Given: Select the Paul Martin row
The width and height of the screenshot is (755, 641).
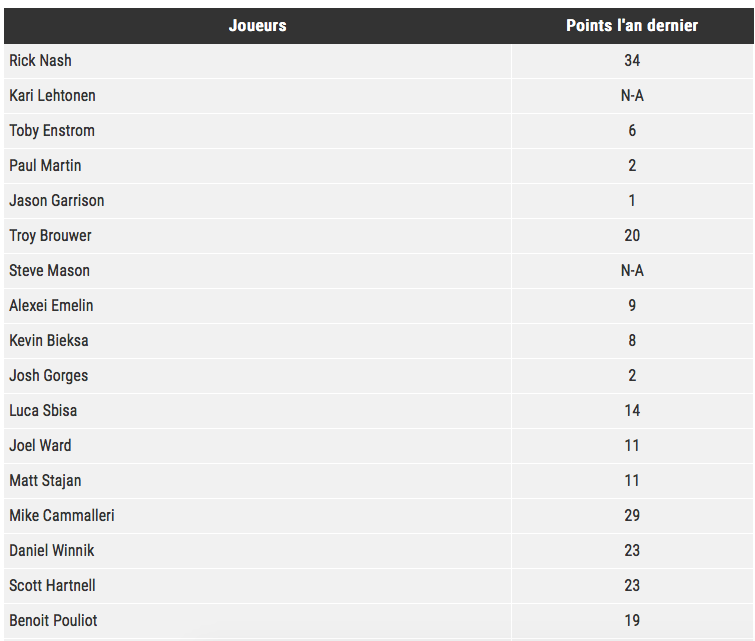Looking at the screenshot, I should tap(379, 166).
